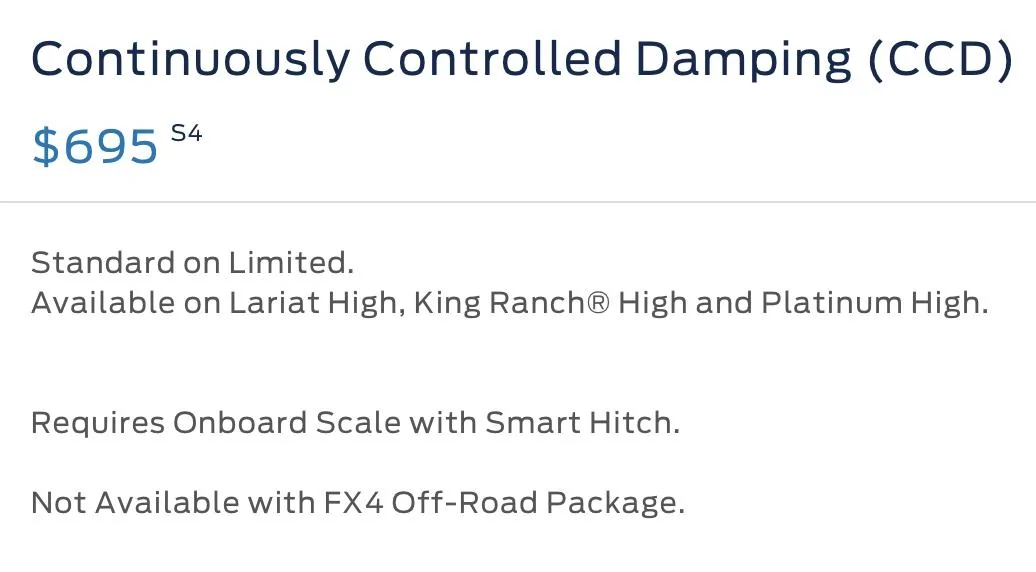Select the Continuously Controlled Damping heading
Viewport: 1036px width, 572px height.
(x=522, y=60)
